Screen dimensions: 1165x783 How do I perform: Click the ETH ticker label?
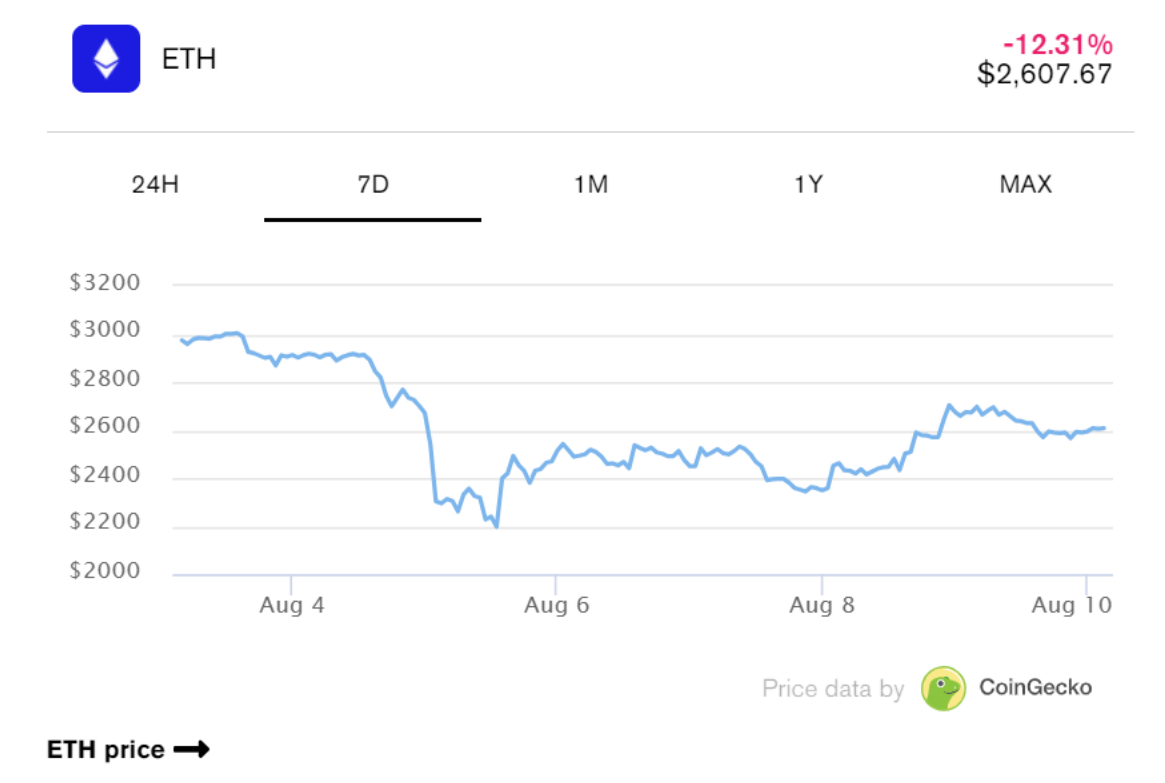point(189,59)
